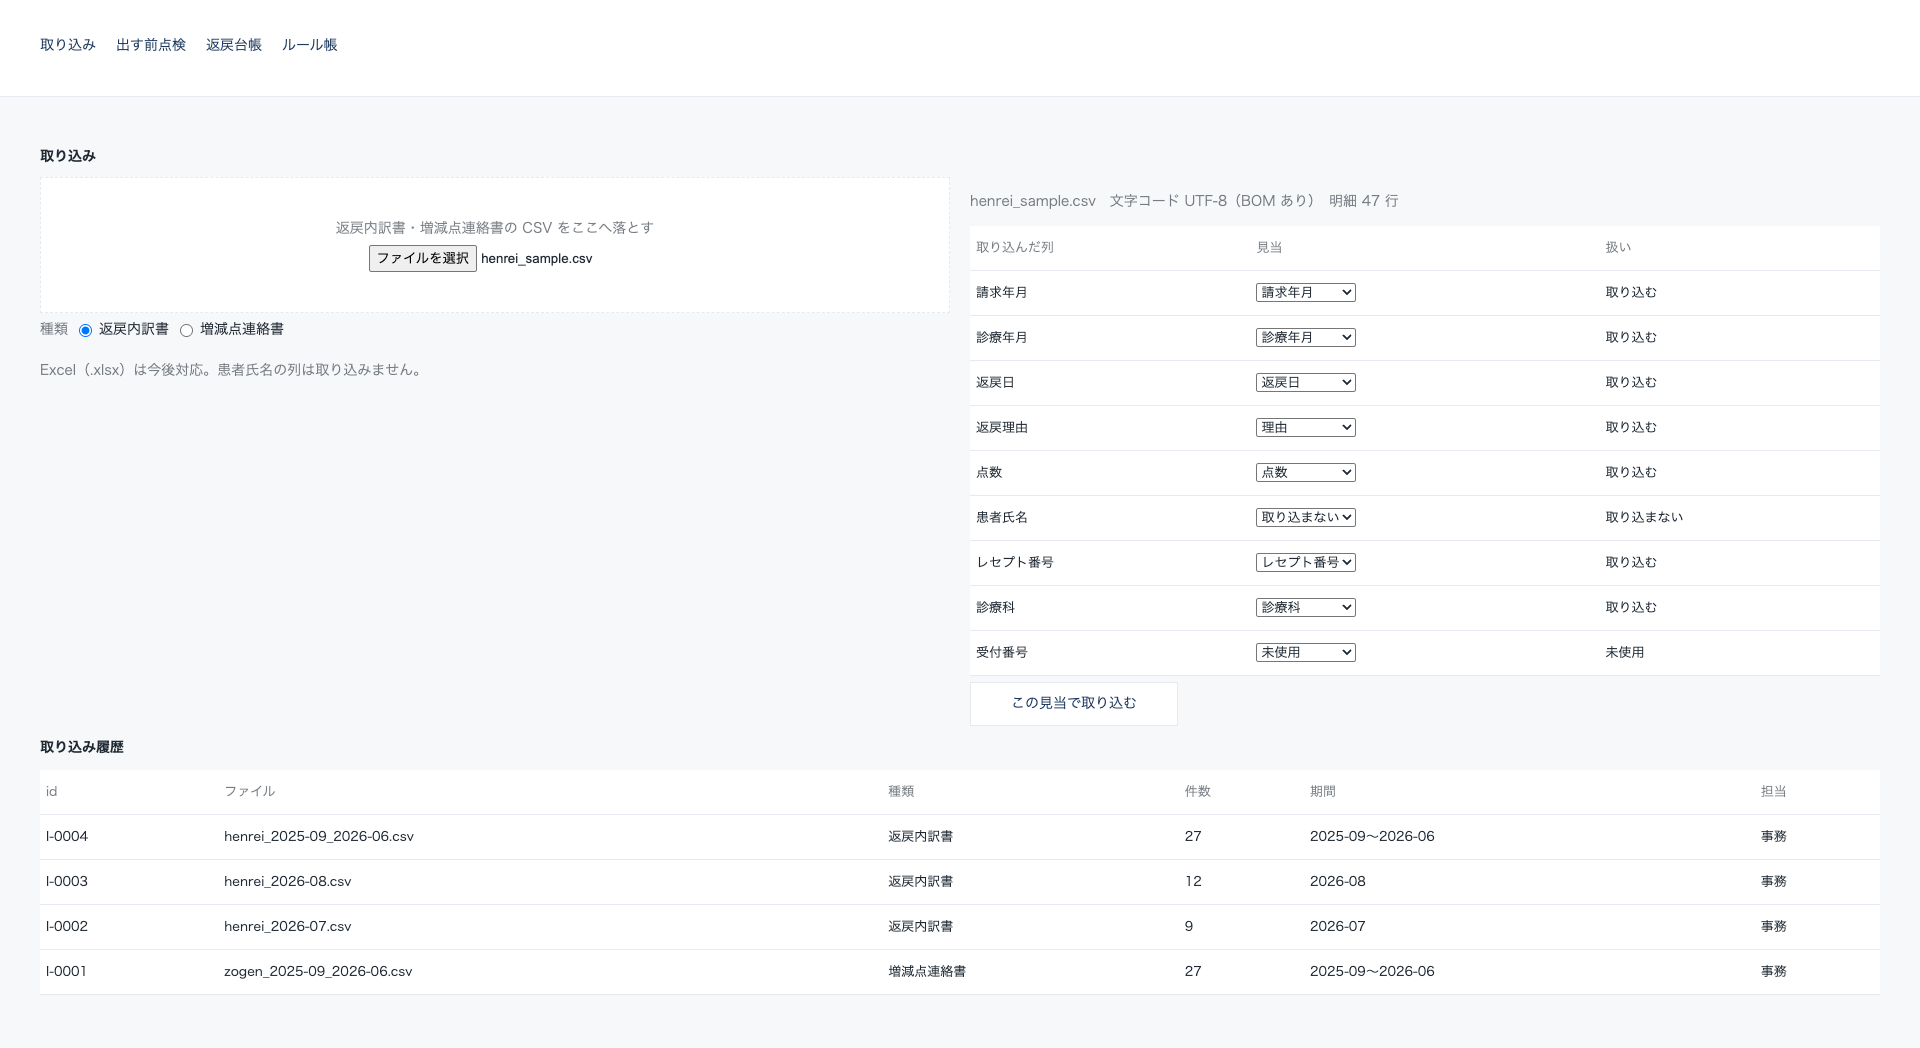Click the 担当 column header
The height and width of the screenshot is (1048, 1920).
point(1774,792)
